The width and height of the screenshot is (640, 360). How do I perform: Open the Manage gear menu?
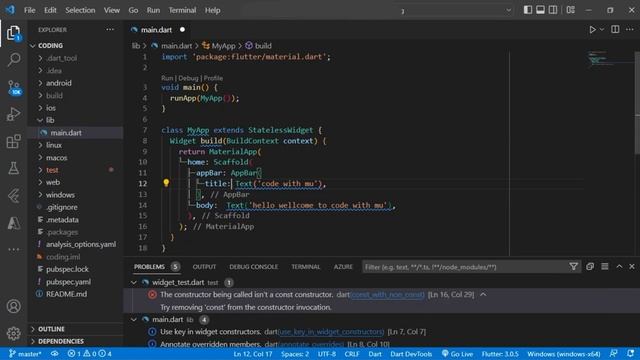point(13,333)
